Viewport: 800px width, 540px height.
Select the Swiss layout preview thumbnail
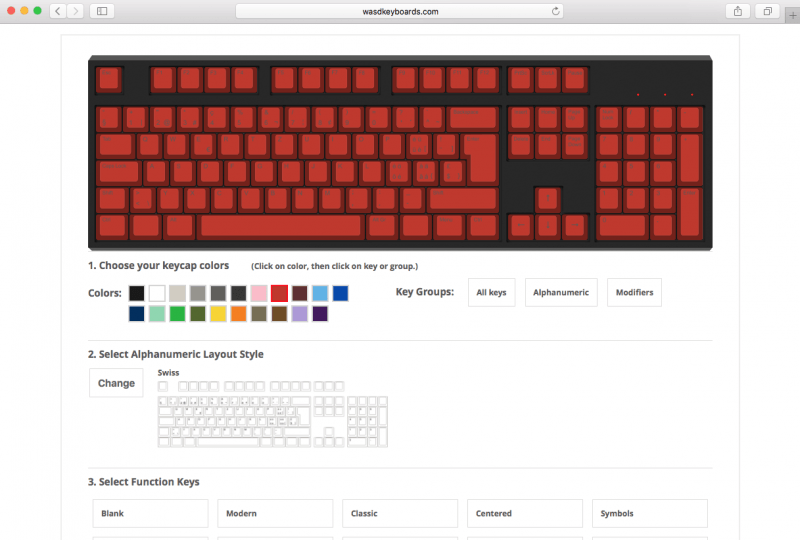pos(272,414)
